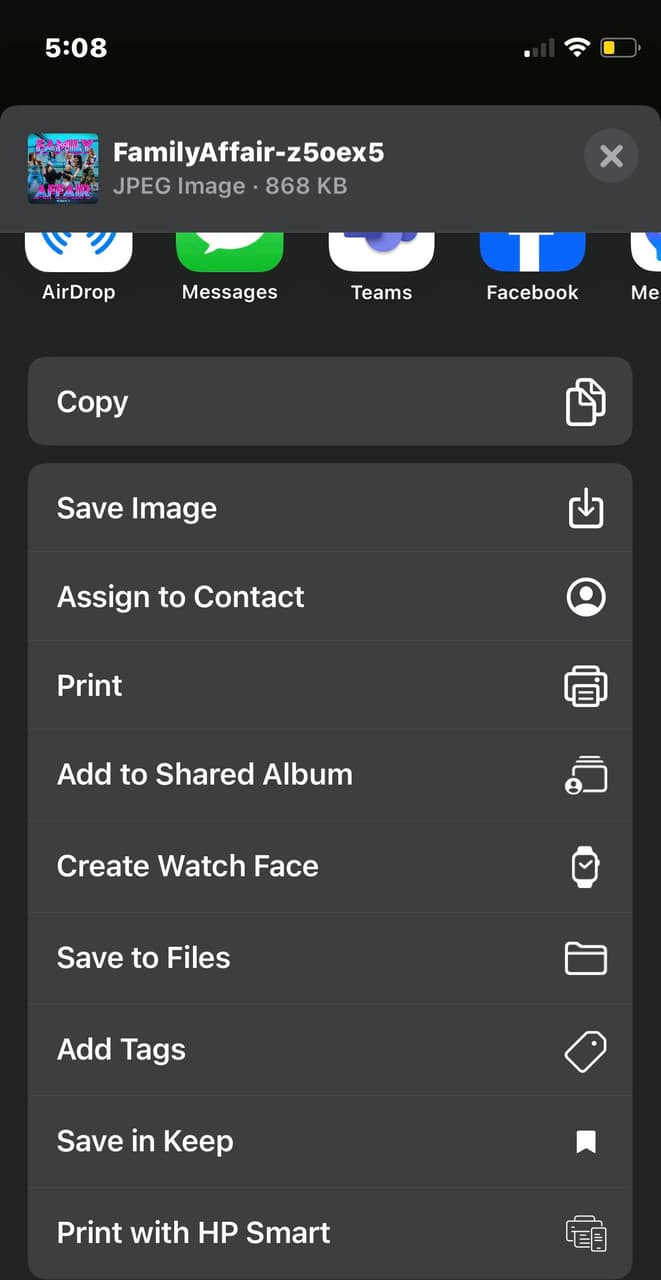Image resolution: width=661 pixels, height=1280 pixels.
Task: Share to Facebook app icon
Action: [x=532, y=252]
